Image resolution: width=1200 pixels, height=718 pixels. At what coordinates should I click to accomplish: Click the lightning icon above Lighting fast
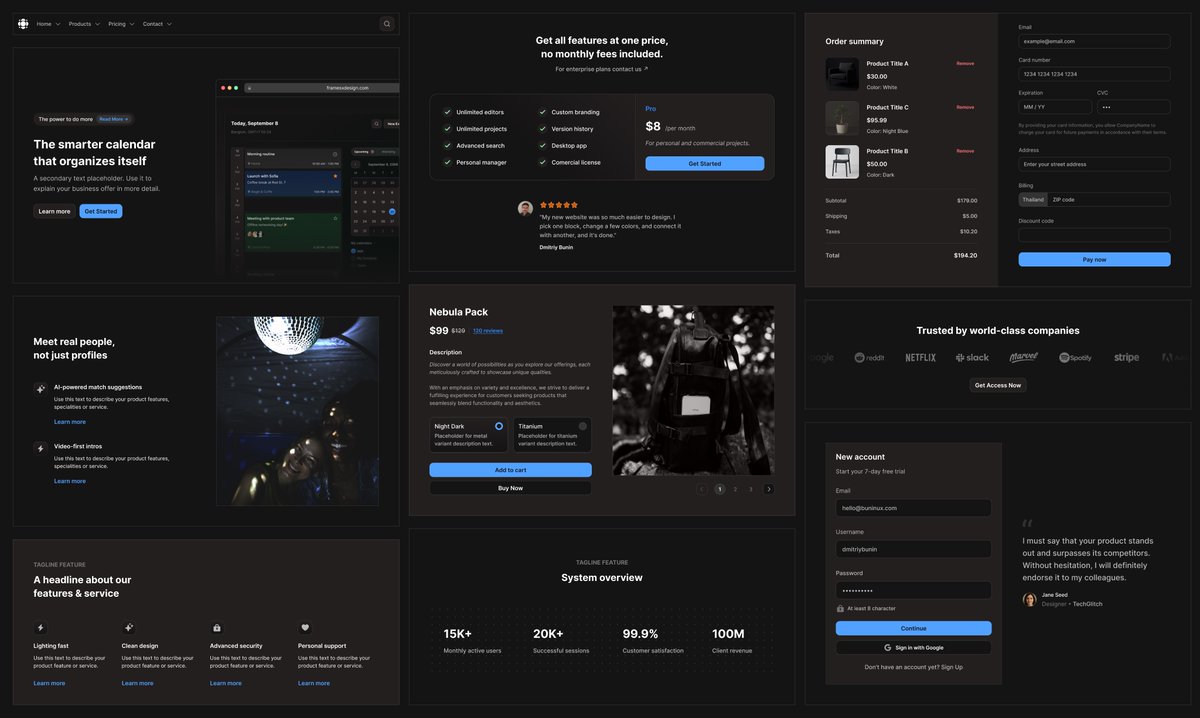pos(40,628)
